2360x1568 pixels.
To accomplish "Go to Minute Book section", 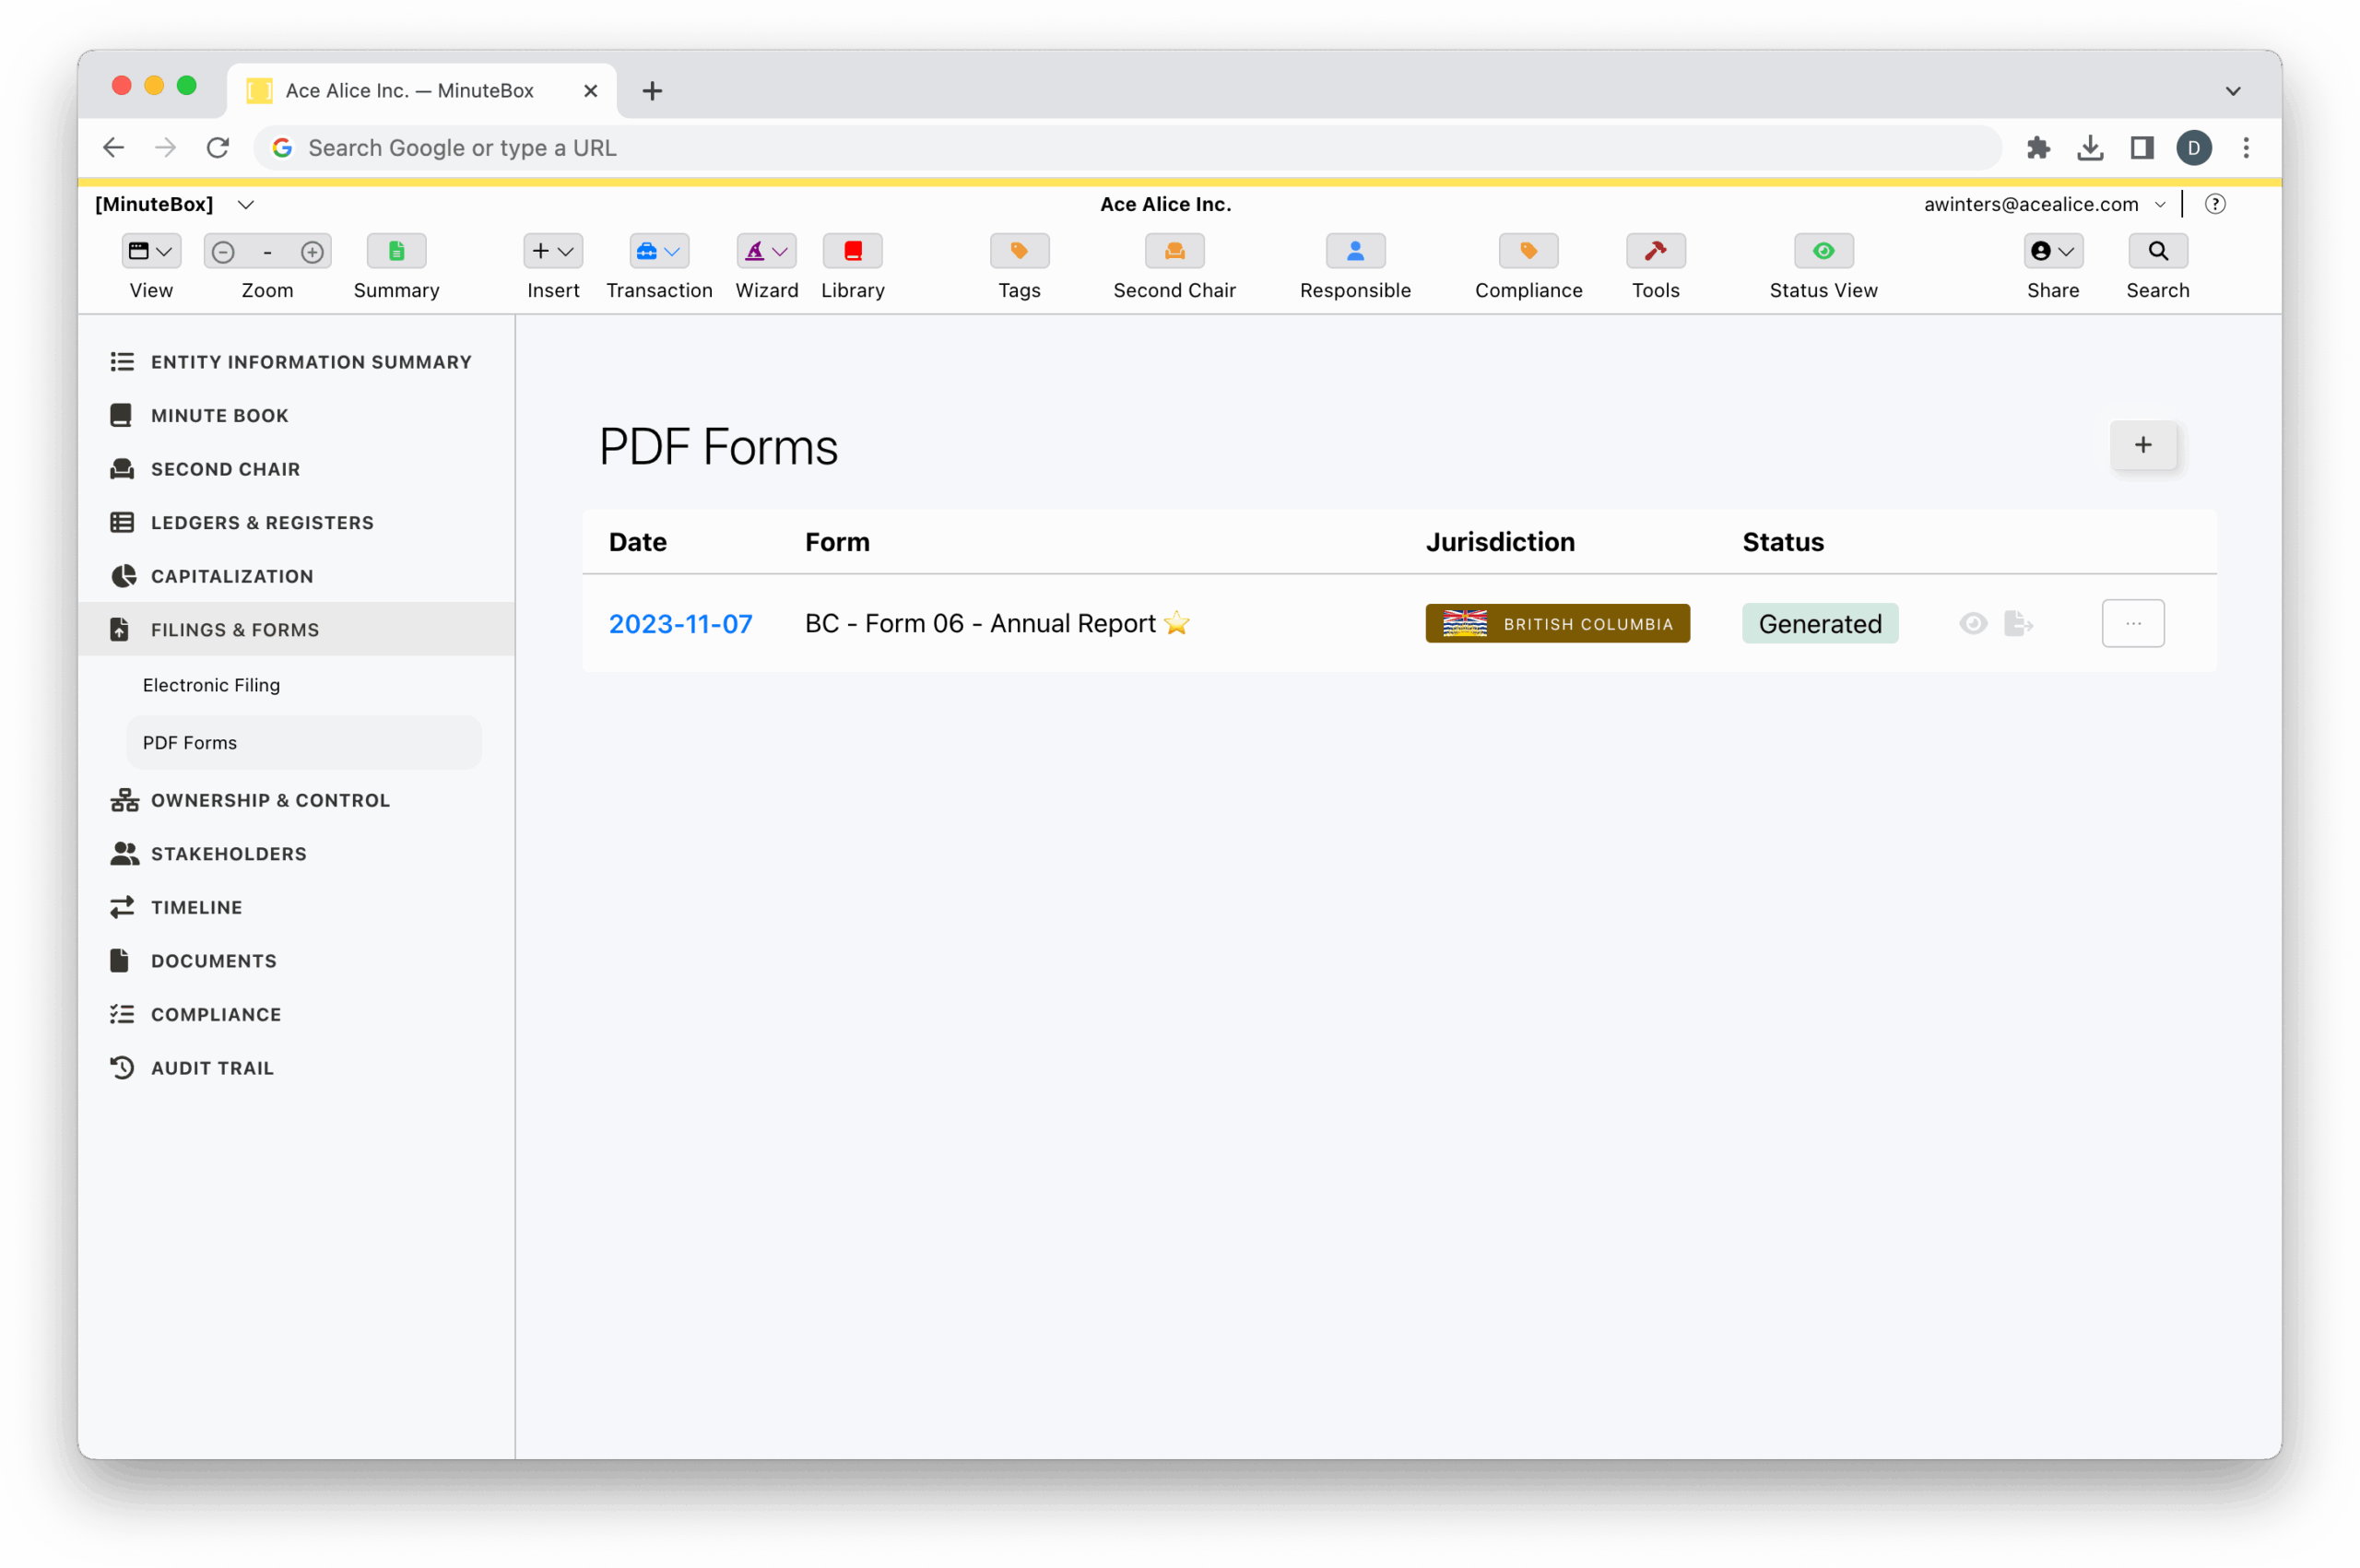I will coord(219,415).
